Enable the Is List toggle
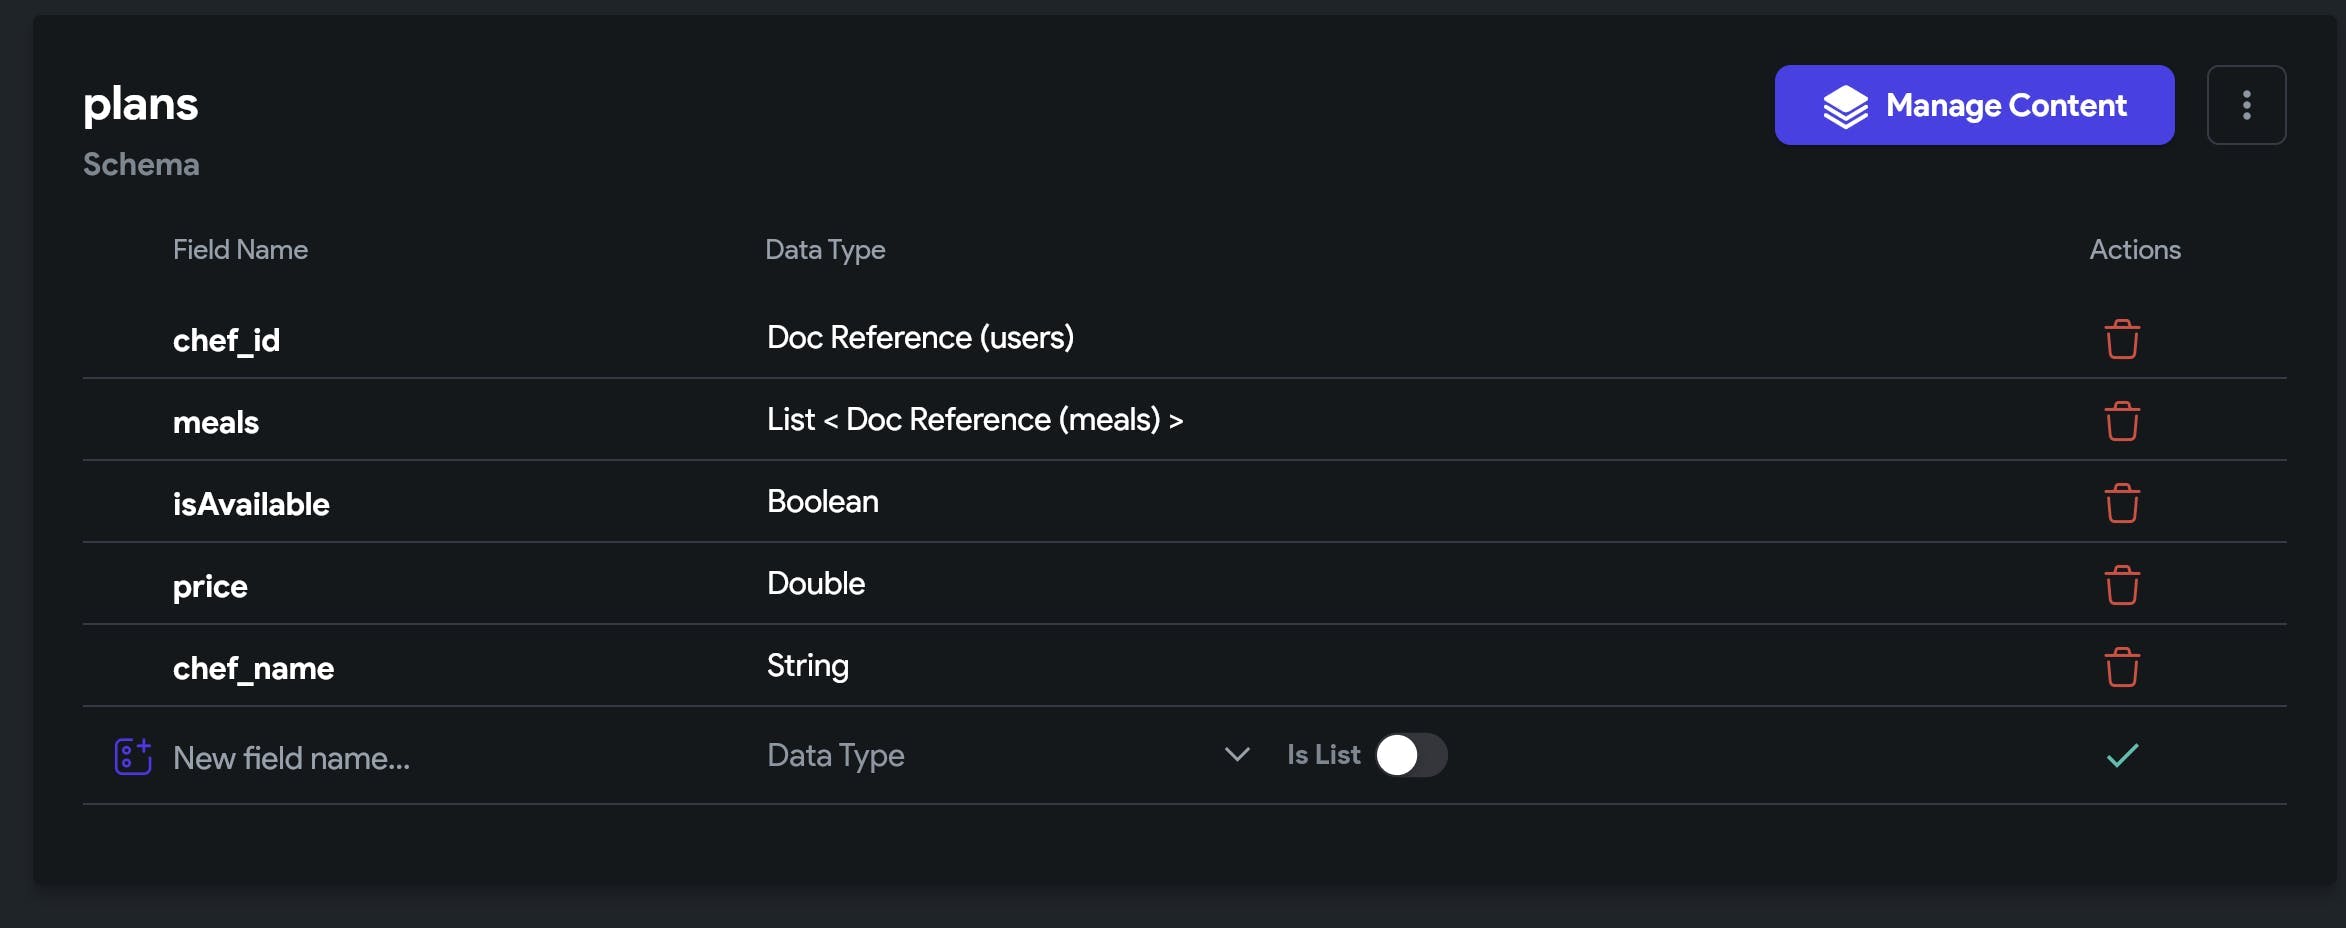This screenshot has height=928, width=2346. 1411,755
